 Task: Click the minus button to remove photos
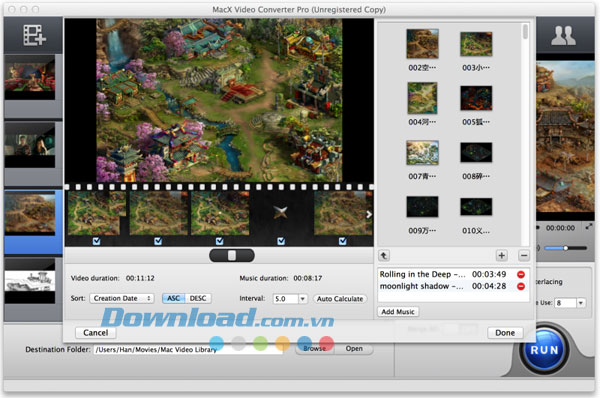(x=524, y=255)
